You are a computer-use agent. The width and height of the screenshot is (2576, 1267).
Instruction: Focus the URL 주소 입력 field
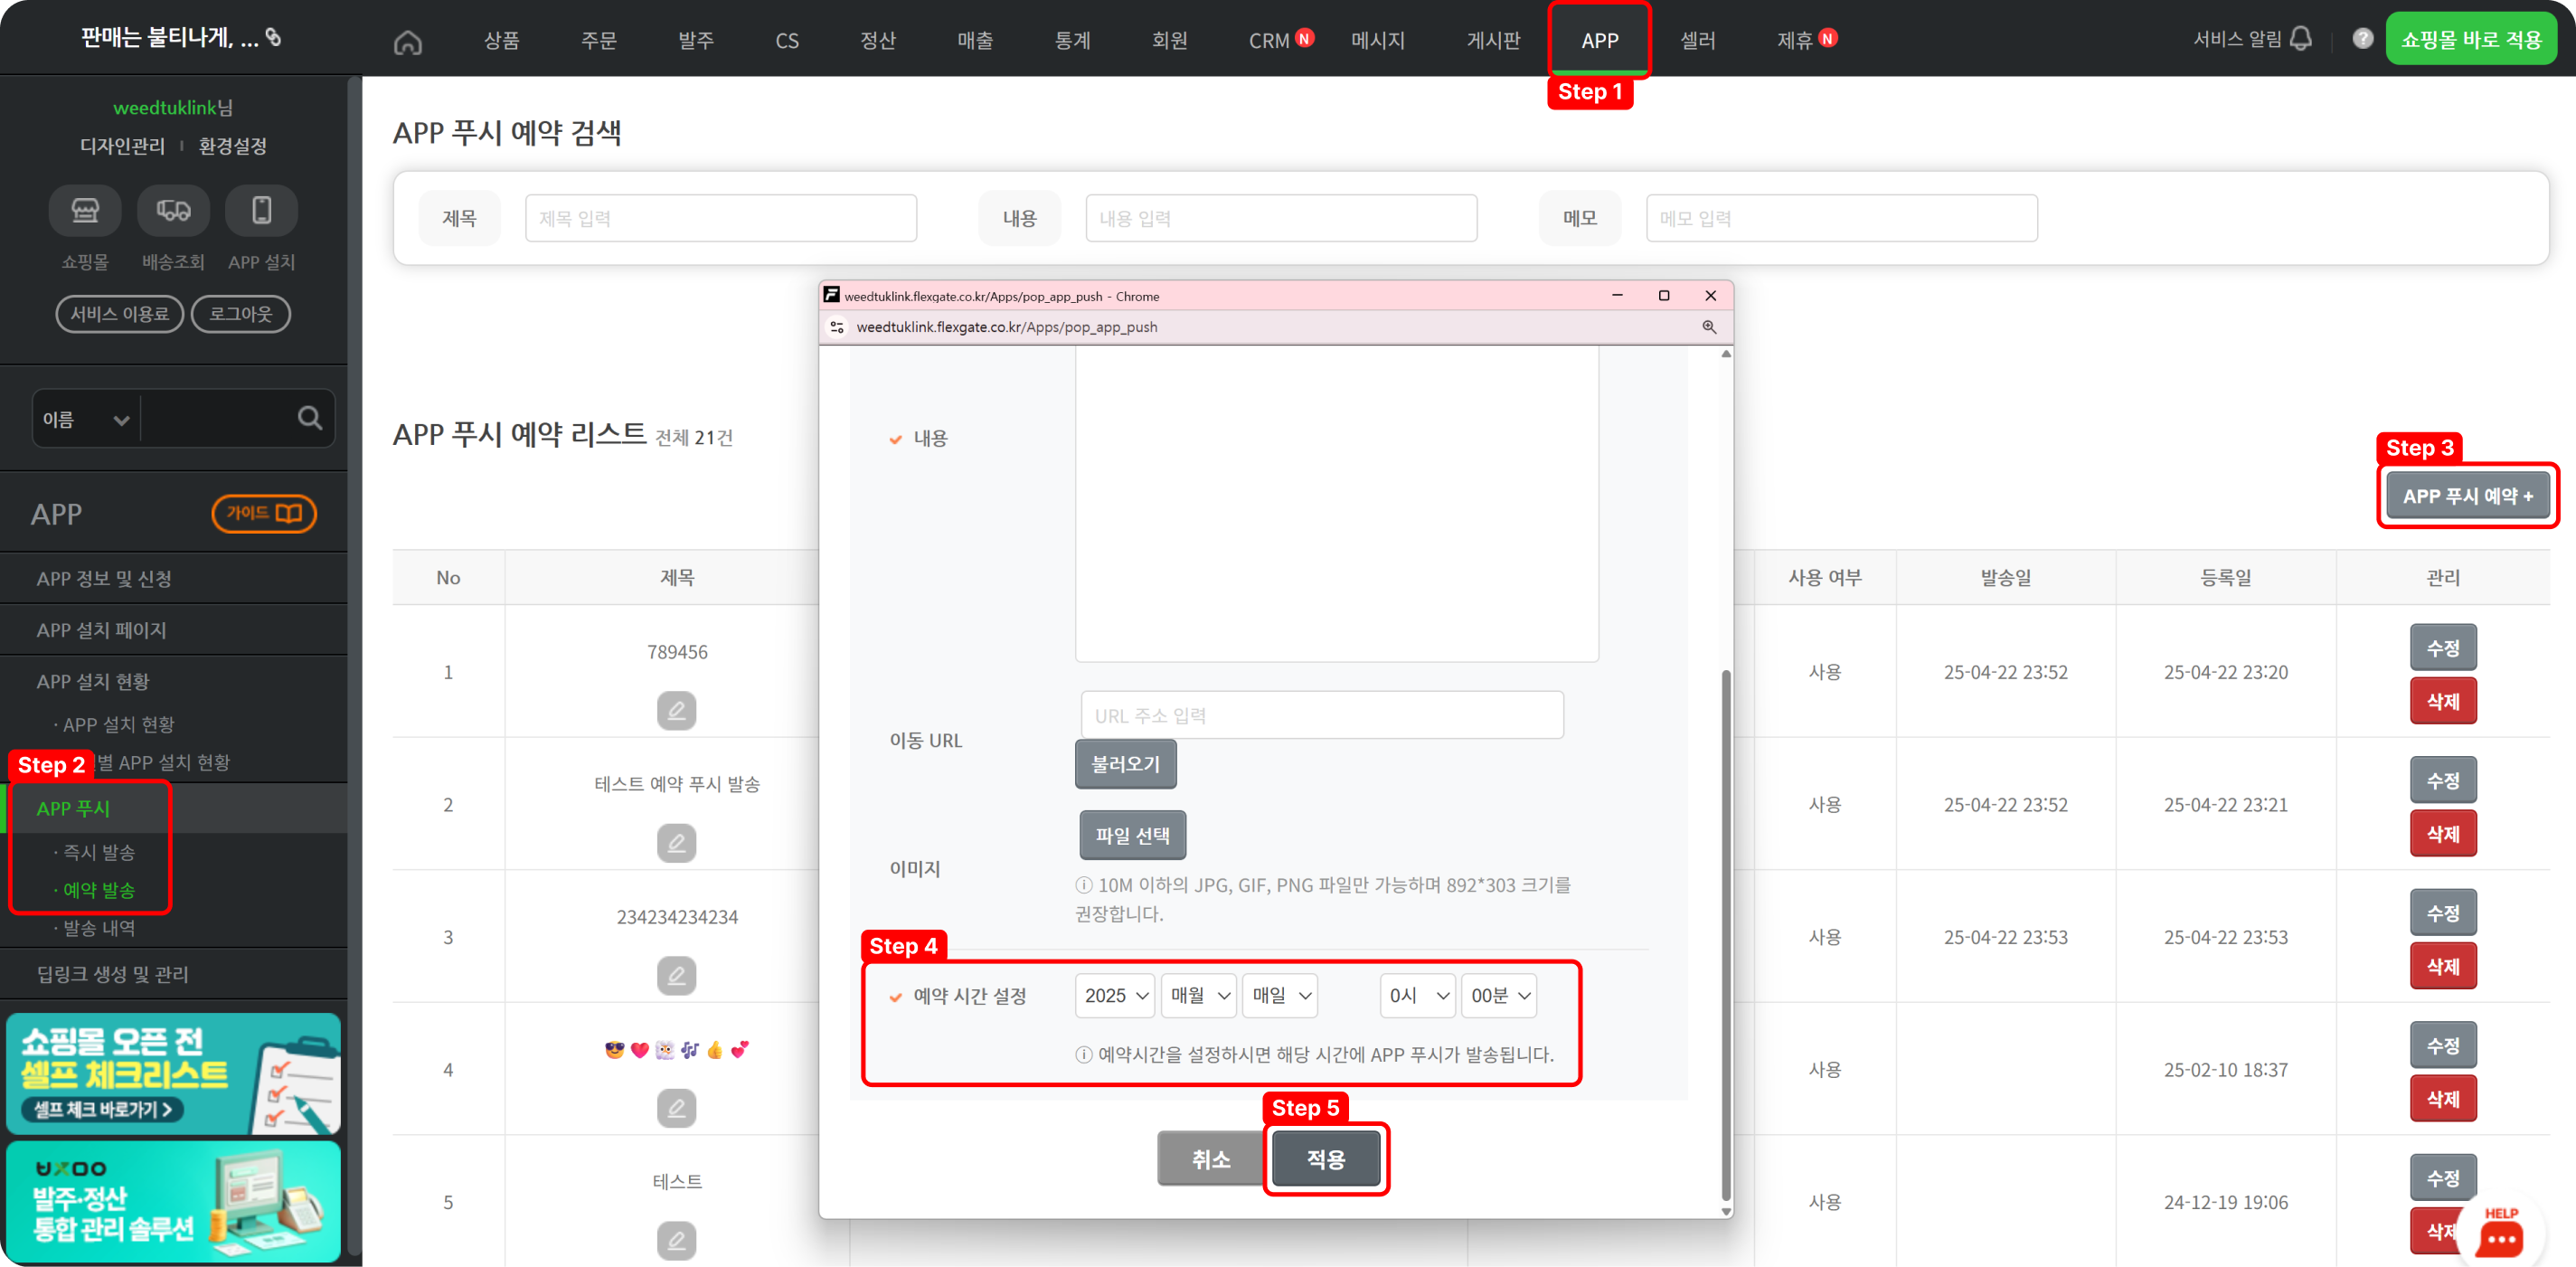1322,715
